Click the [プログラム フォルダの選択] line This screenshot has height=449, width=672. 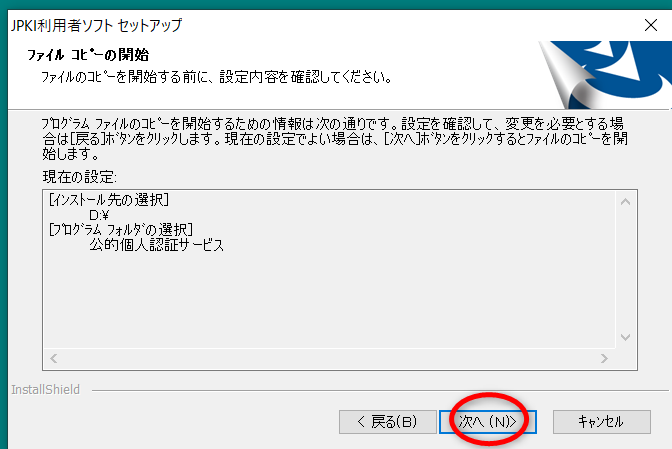pyautogui.click(x=121, y=230)
